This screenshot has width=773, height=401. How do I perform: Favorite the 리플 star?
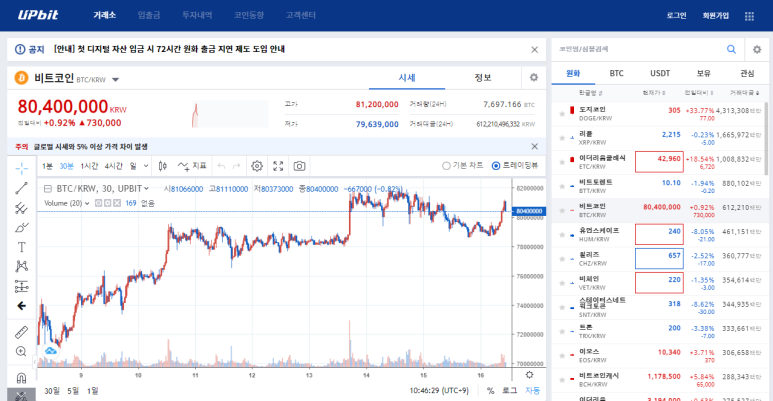tap(562, 138)
